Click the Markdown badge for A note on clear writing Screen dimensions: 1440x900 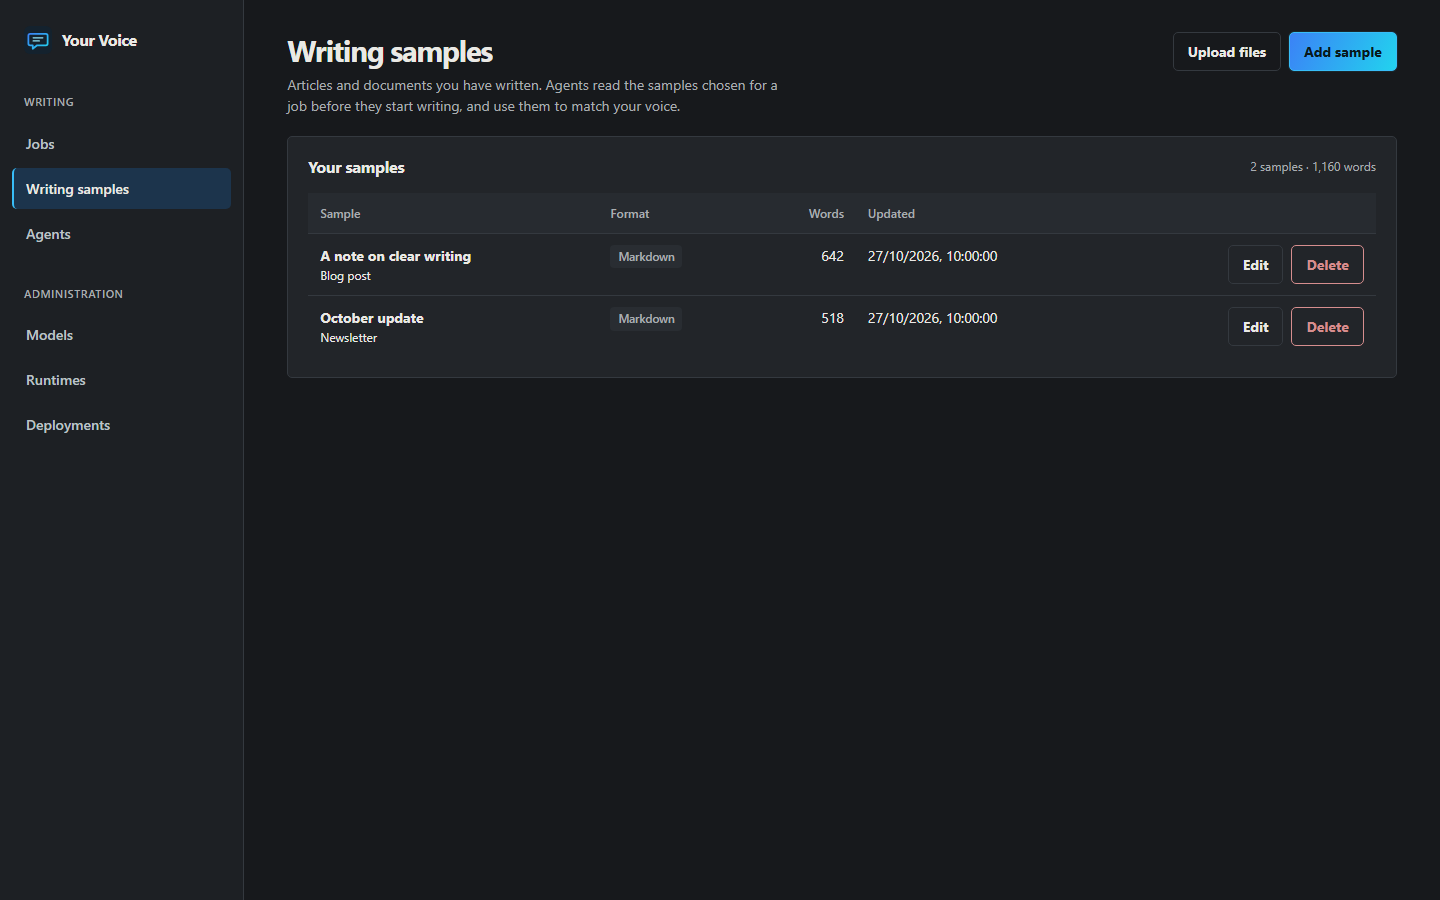646,257
